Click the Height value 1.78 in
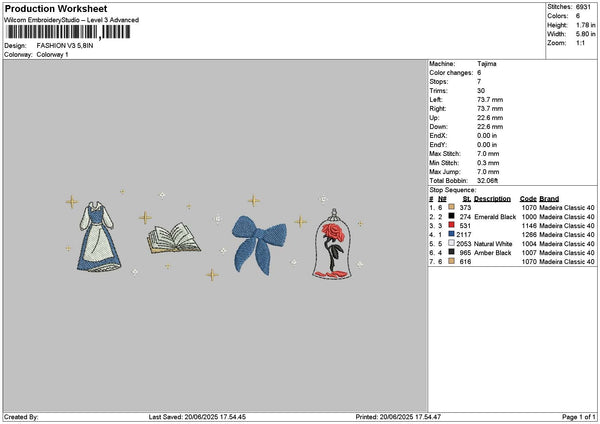This screenshot has height=424, width=600. (585, 25)
